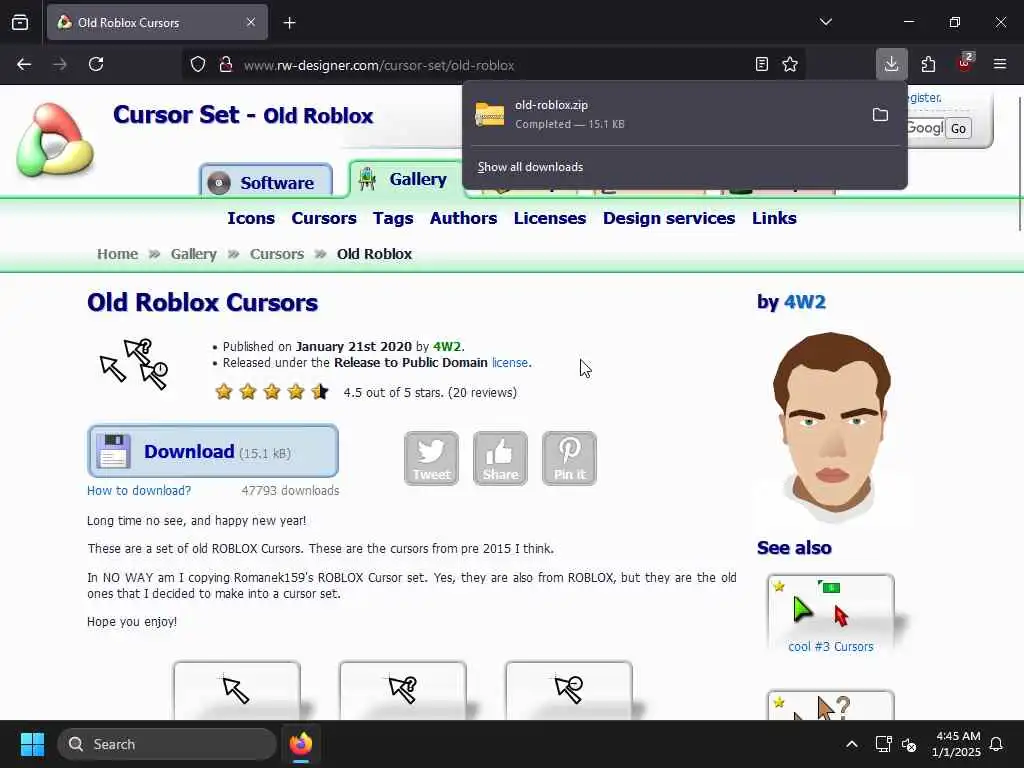Viewport: 1024px width, 768px height.
Task: Open the list all tabs dropdown
Action: click(825, 22)
